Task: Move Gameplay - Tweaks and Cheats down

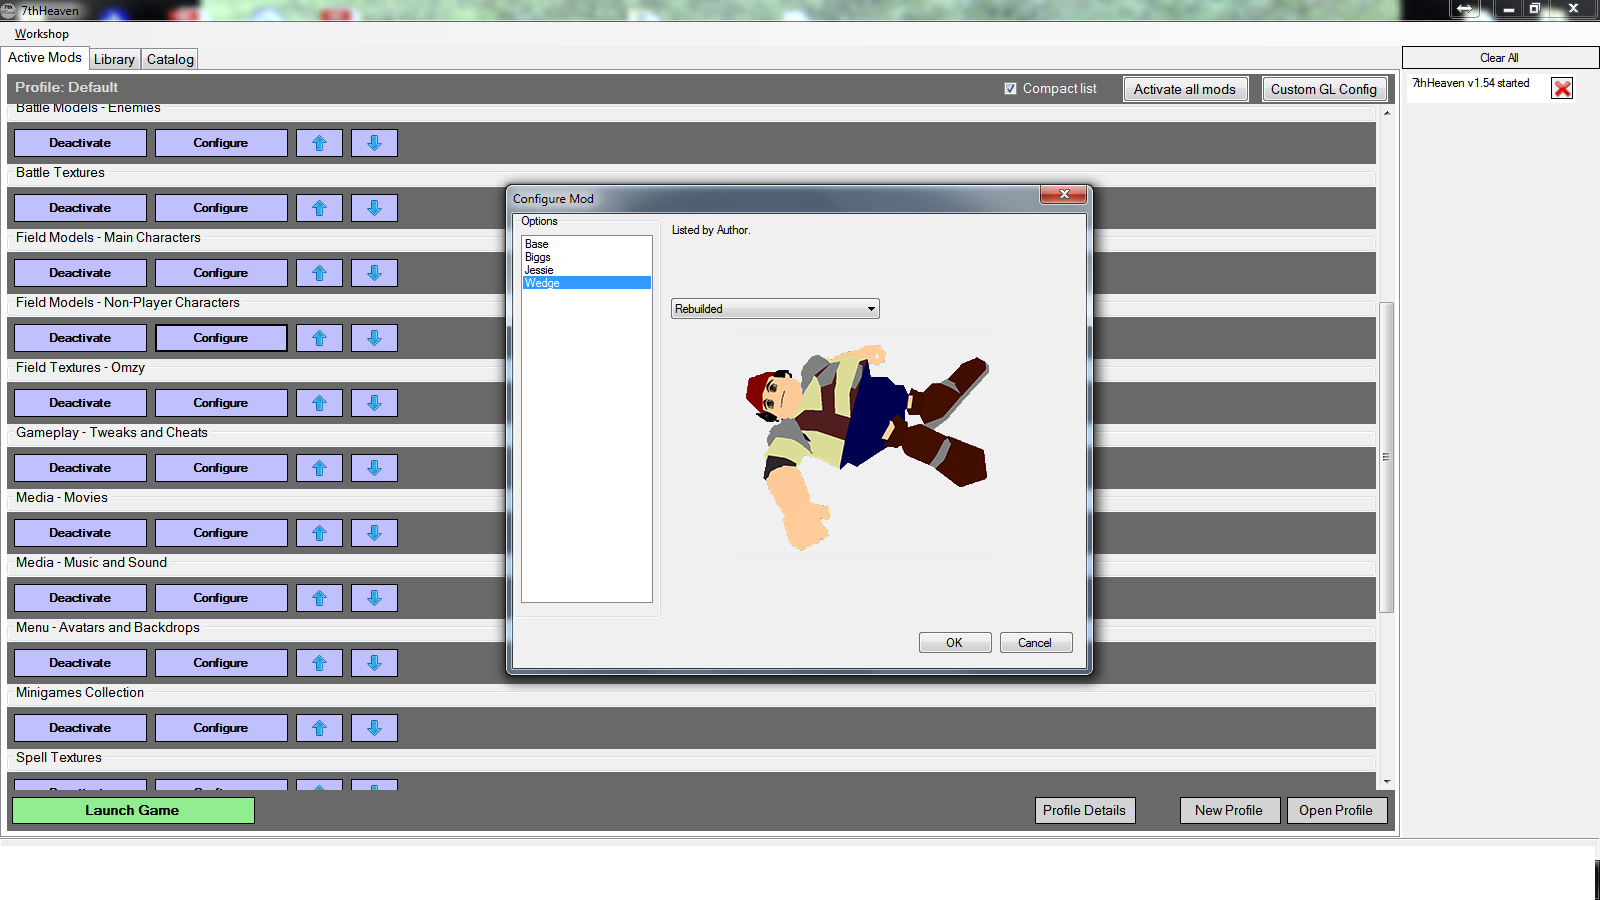Action: coord(374,468)
